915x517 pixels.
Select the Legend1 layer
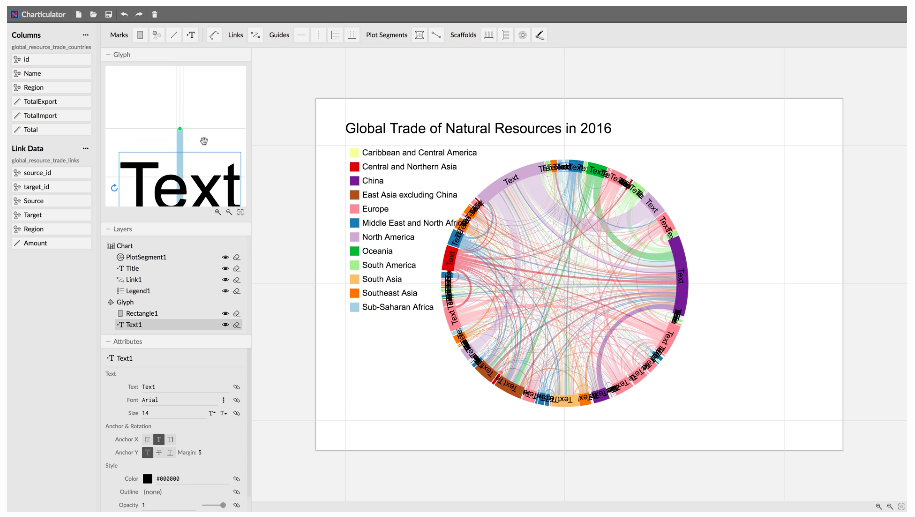coord(138,291)
